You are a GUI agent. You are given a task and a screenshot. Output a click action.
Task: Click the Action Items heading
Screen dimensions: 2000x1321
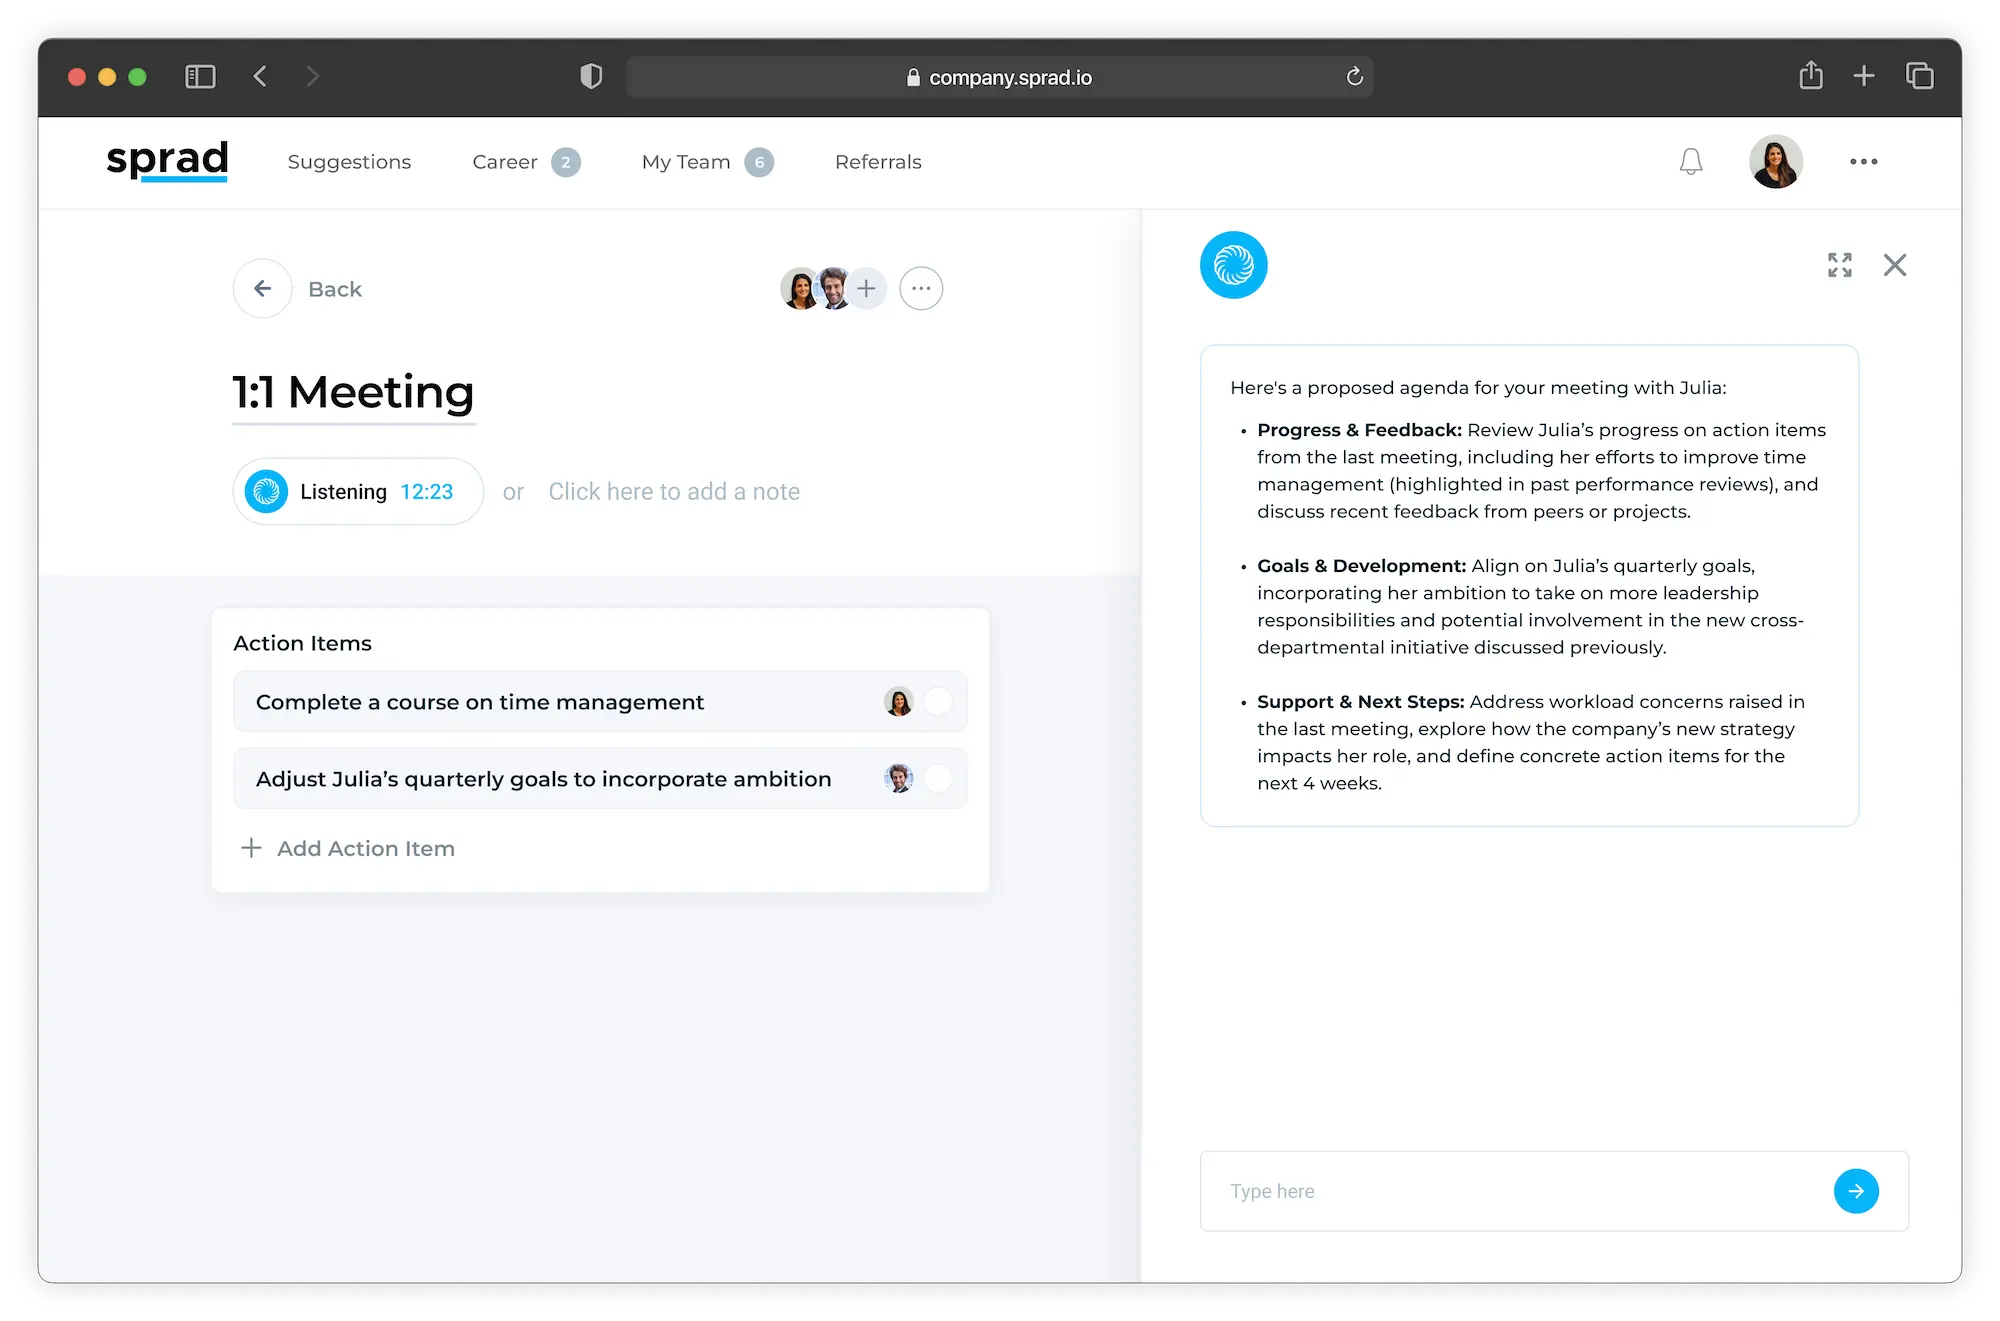(x=302, y=643)
